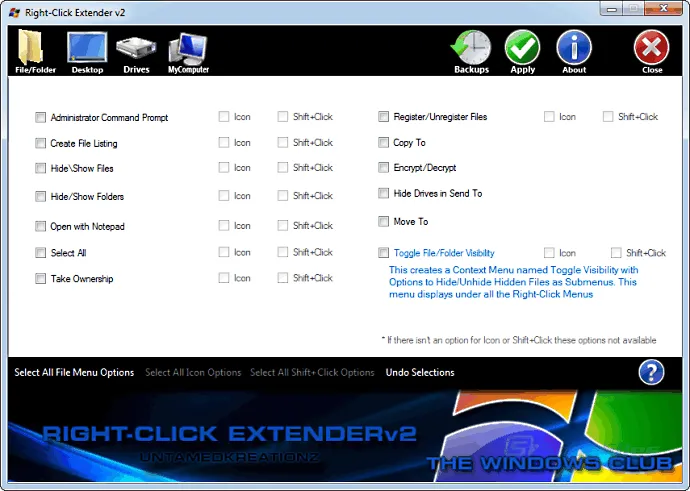The height and width of the screenshot is (491, 690).
Task: Tick Shift+Click for Administrator Command Prompt
Action: (283, 117)
